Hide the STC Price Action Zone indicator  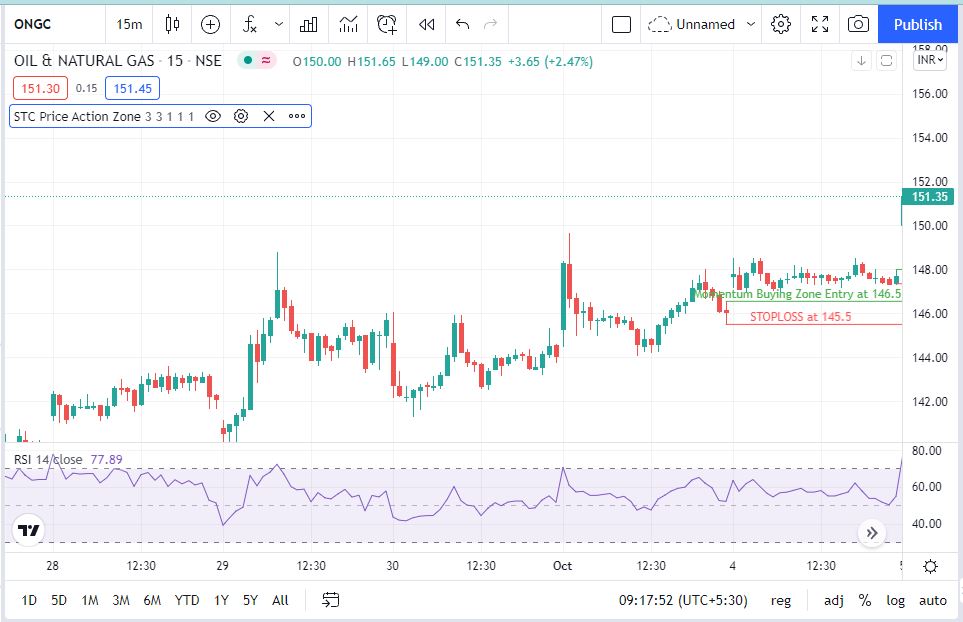(213, 116)
